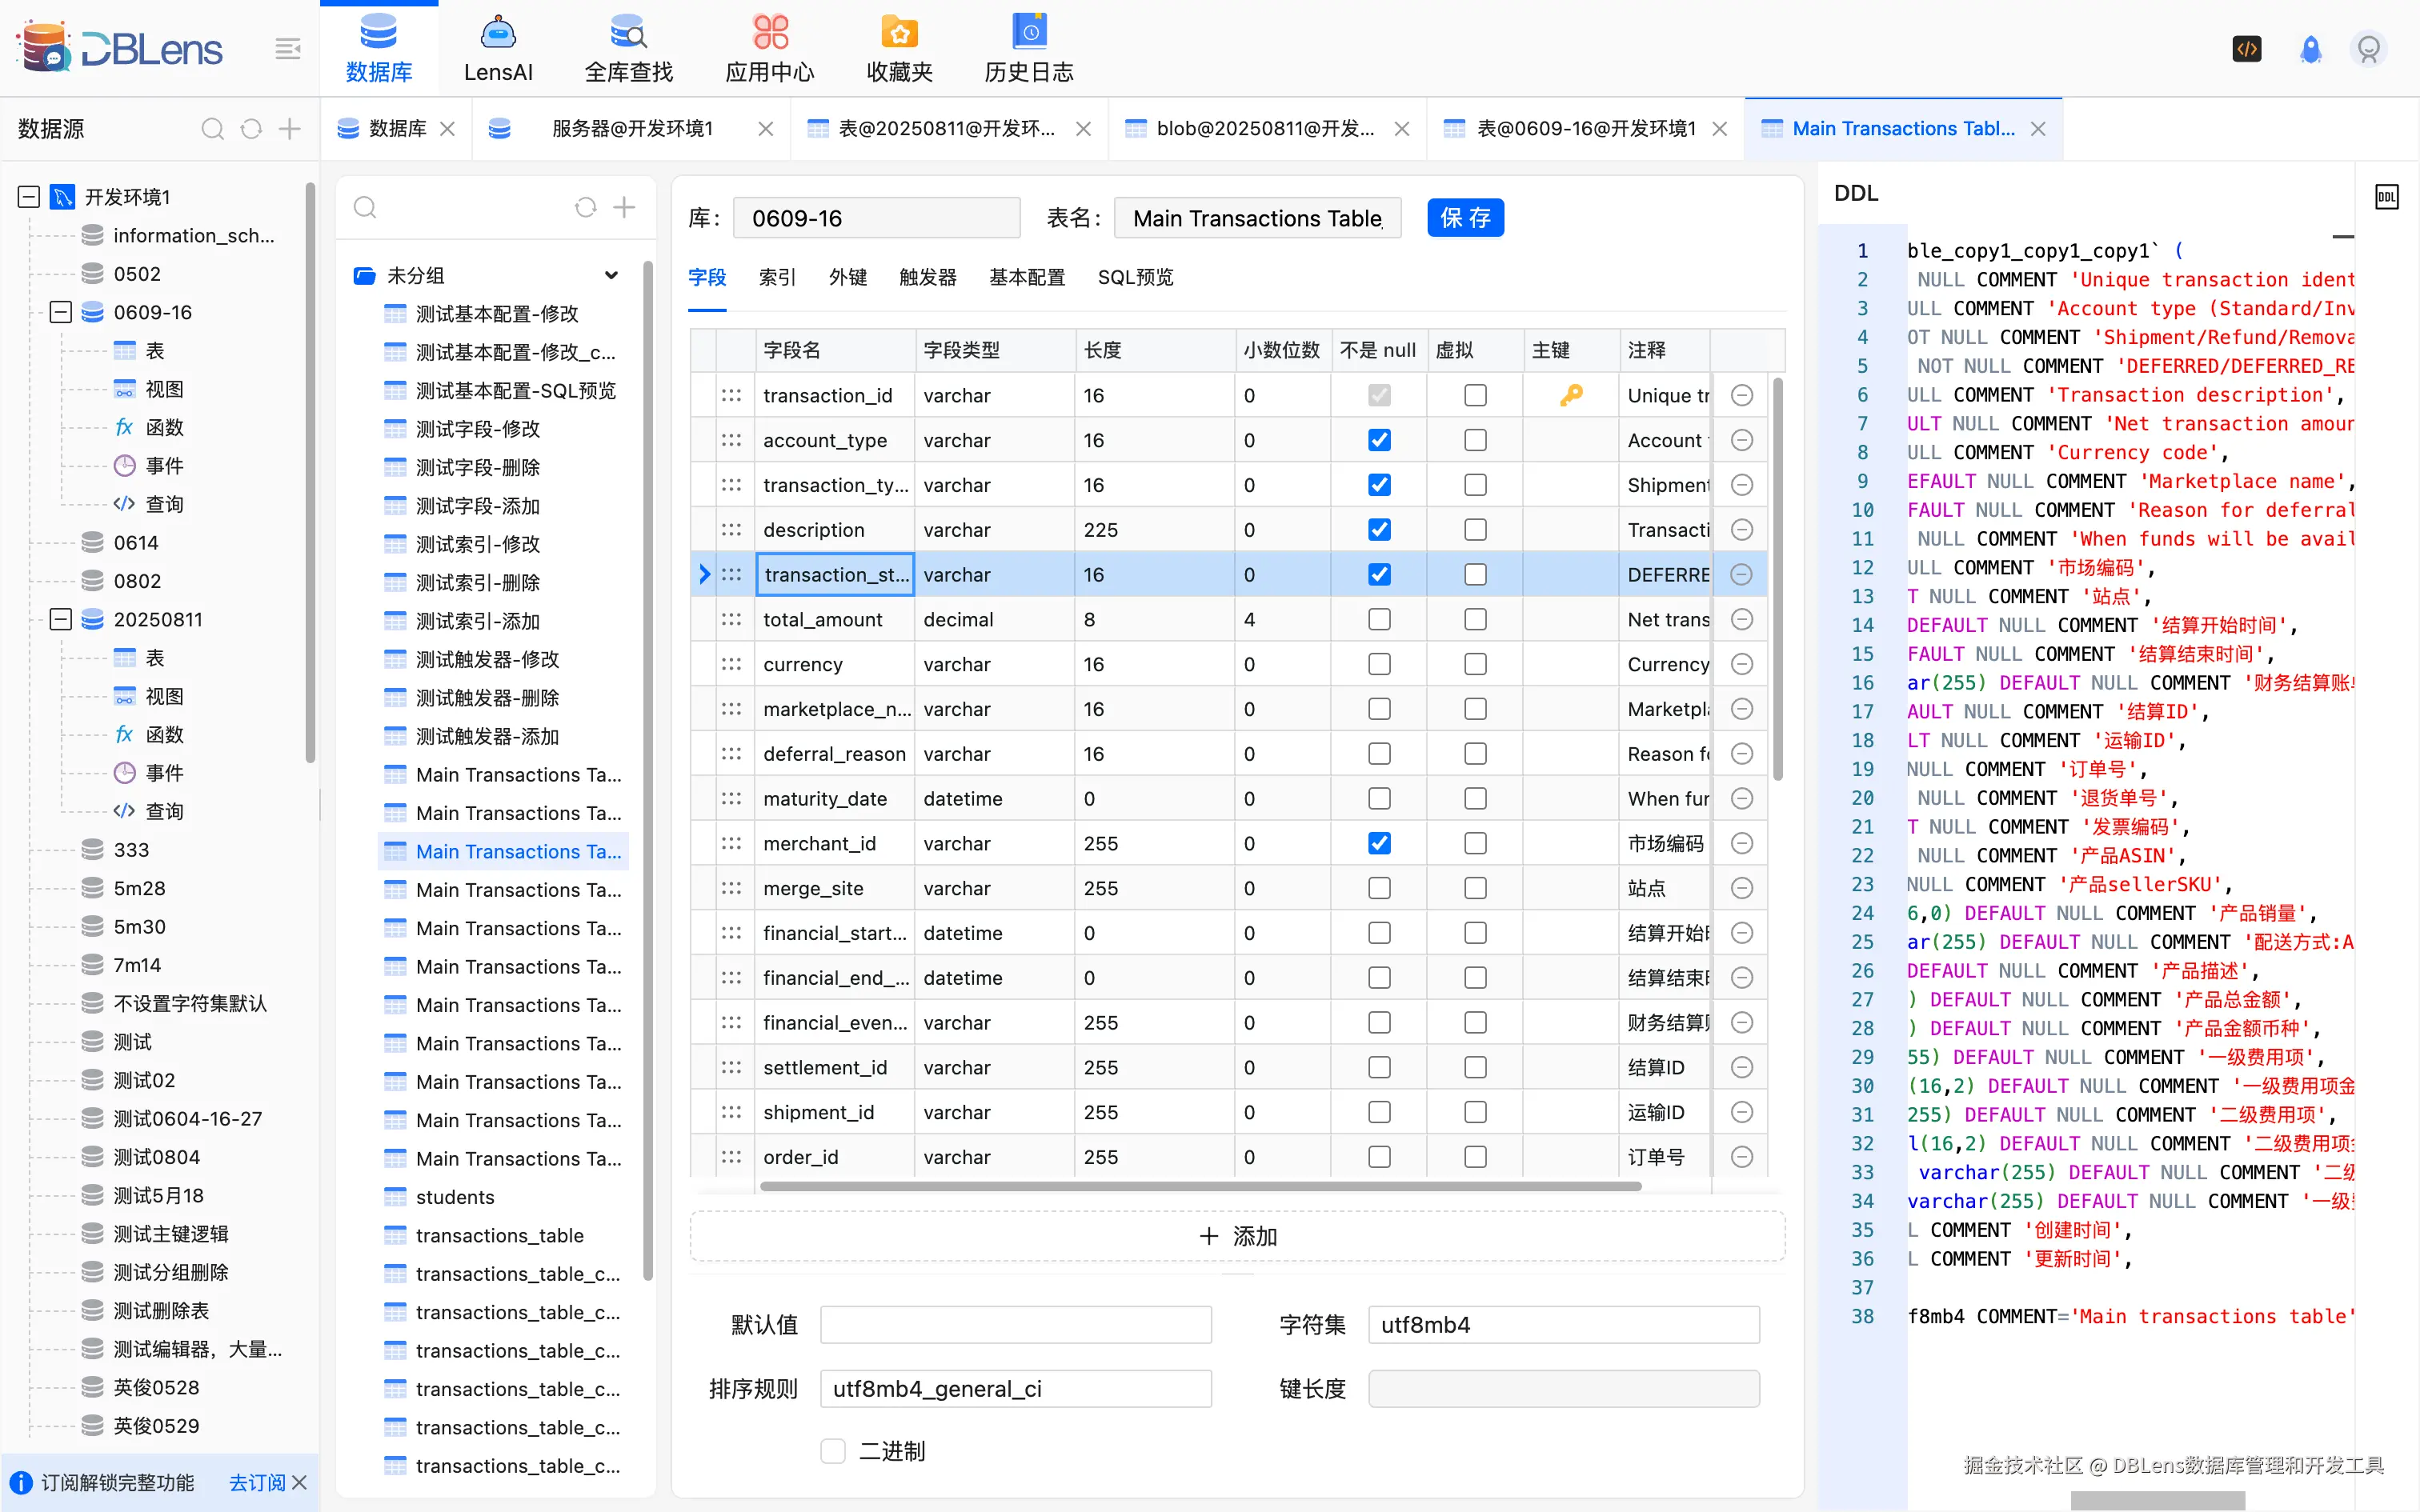This screenshot has height=1512, width=2420.
Task: Click the 去订阅 subscribe link
Action: pos(256,1482)
